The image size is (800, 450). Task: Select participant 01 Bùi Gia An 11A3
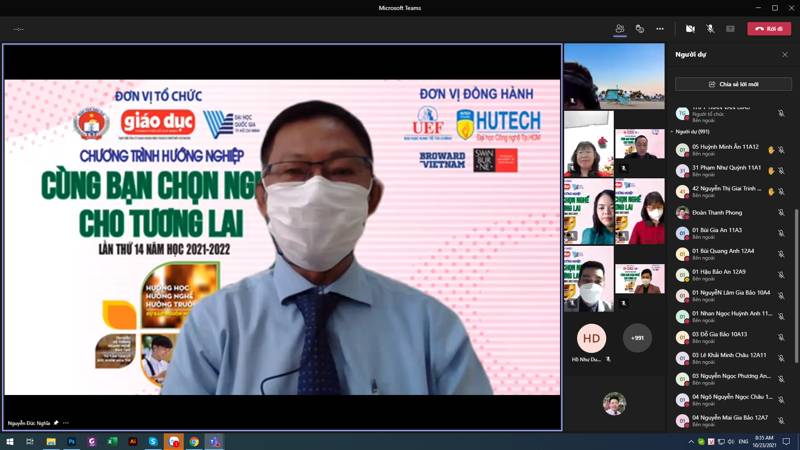coord(720,233)
